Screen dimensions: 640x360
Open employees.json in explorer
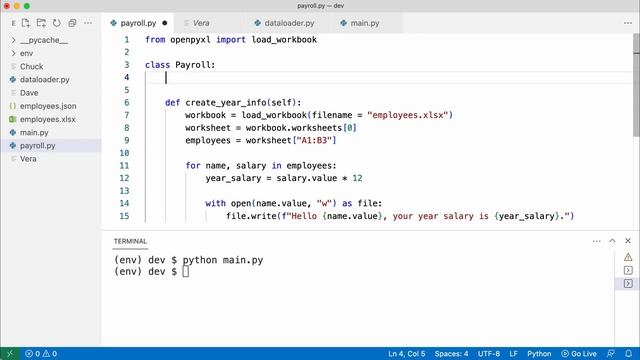(51, 106)
